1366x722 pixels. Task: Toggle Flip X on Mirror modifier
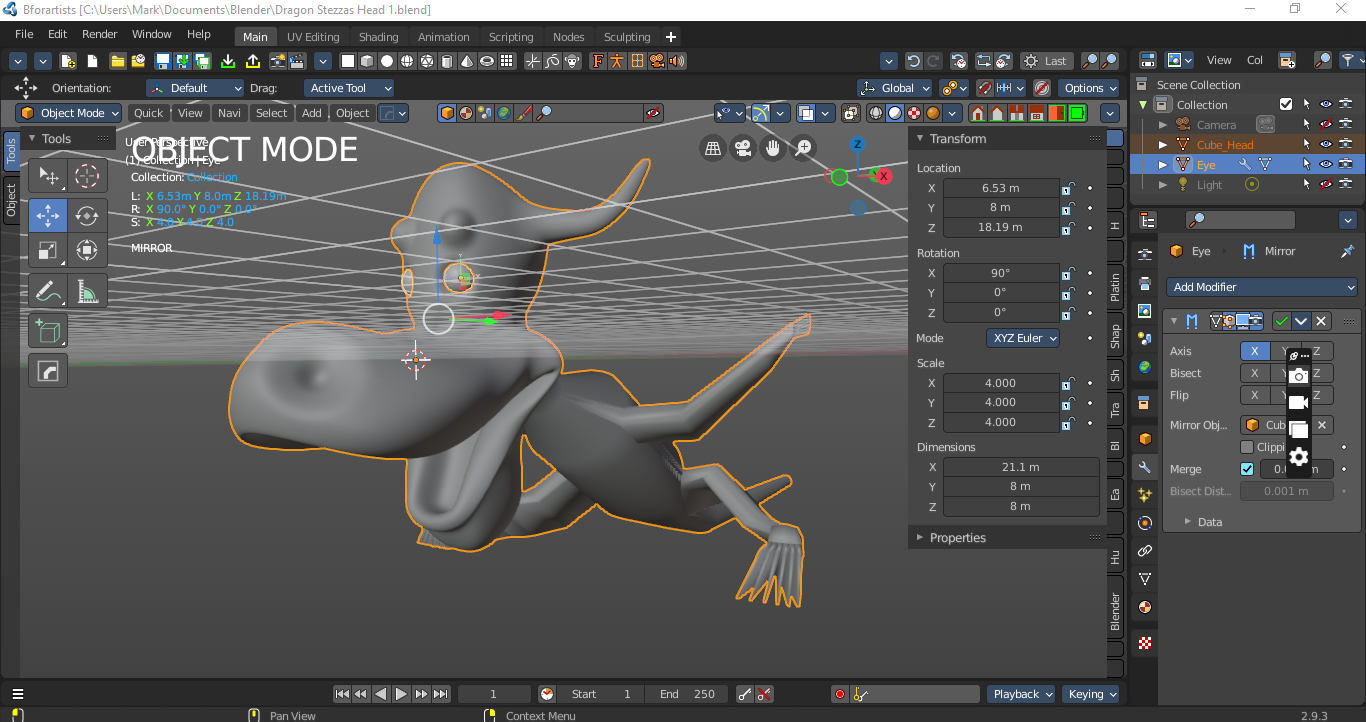[1255, 395]
